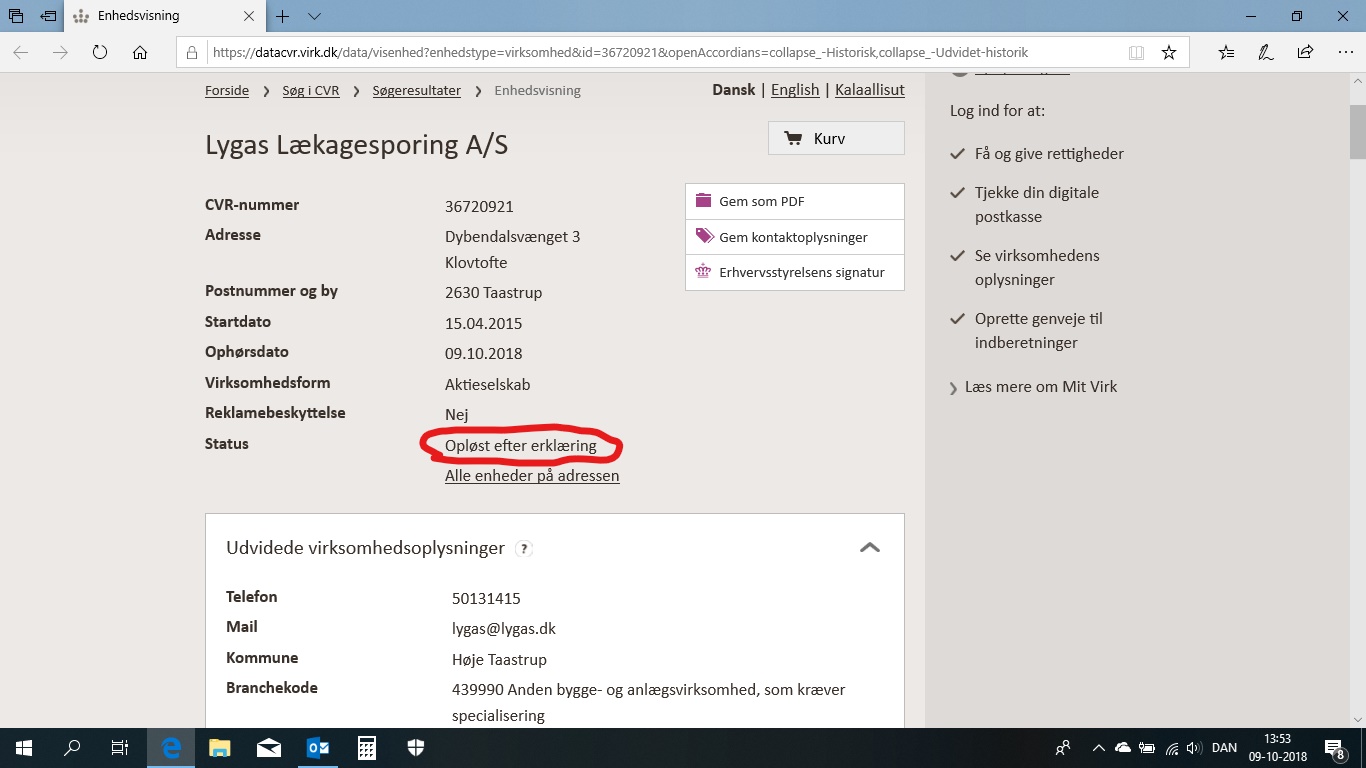Return to Søgeresultater breadcrumb
The height and width of the screenshot is (768, 1366).
pos(416,91)
